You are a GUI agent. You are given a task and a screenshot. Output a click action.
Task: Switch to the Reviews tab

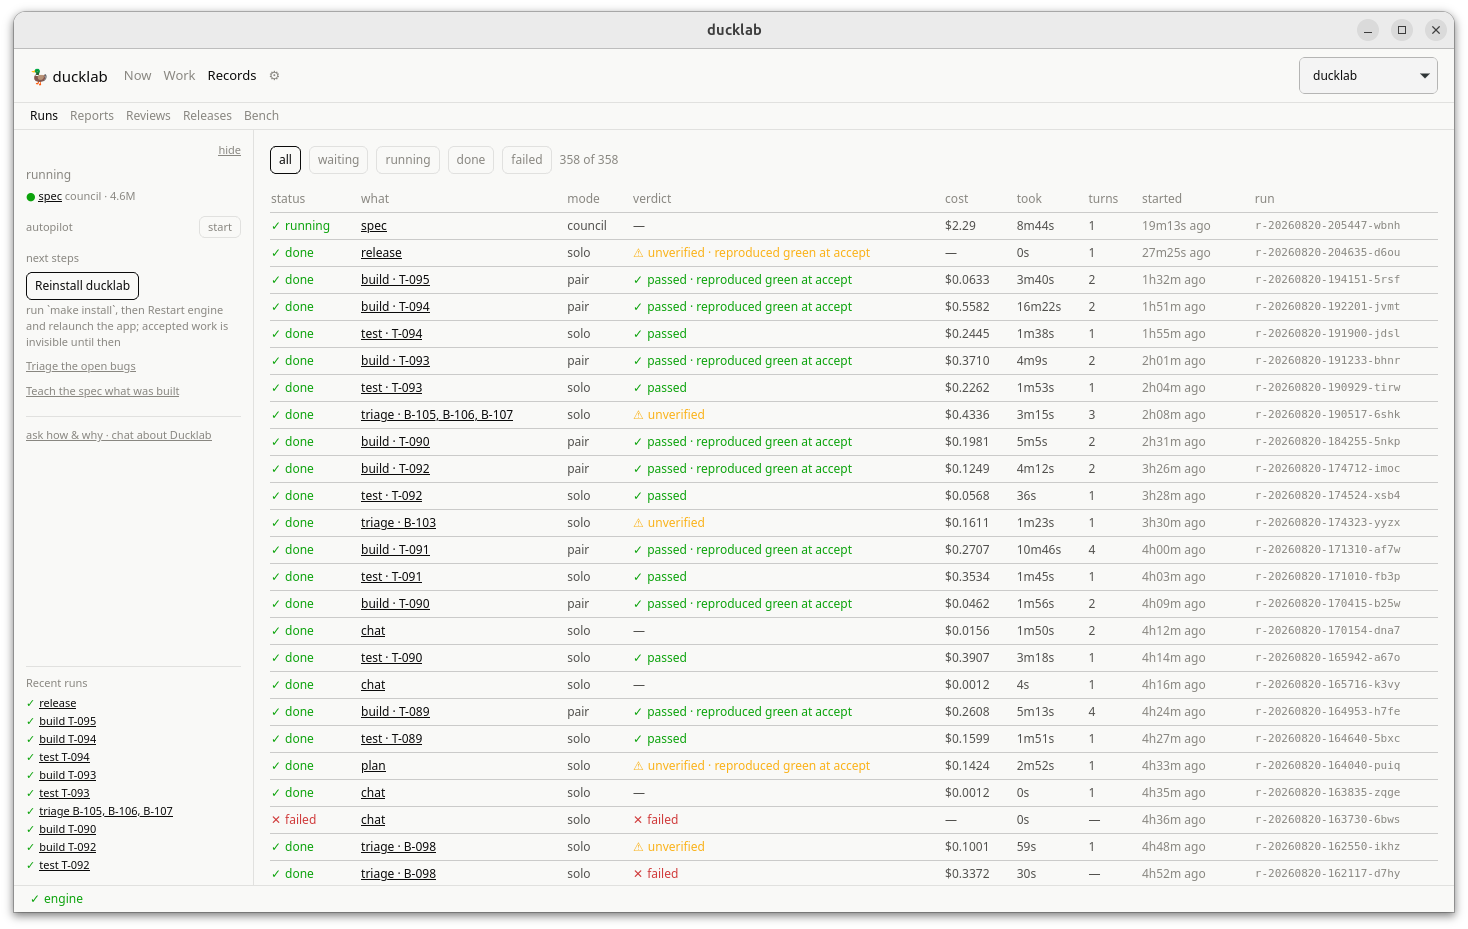click(x=148, y=116)
